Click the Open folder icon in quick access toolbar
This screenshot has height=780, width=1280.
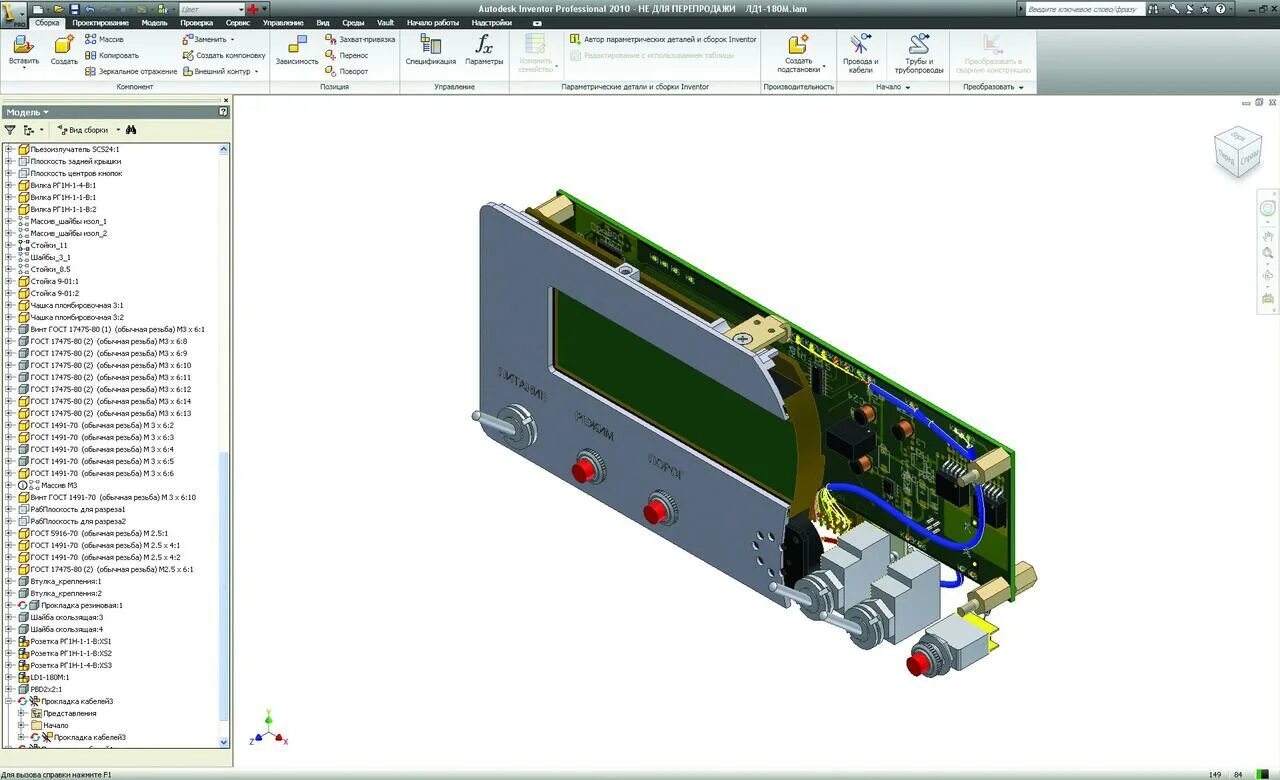point(59,8)
